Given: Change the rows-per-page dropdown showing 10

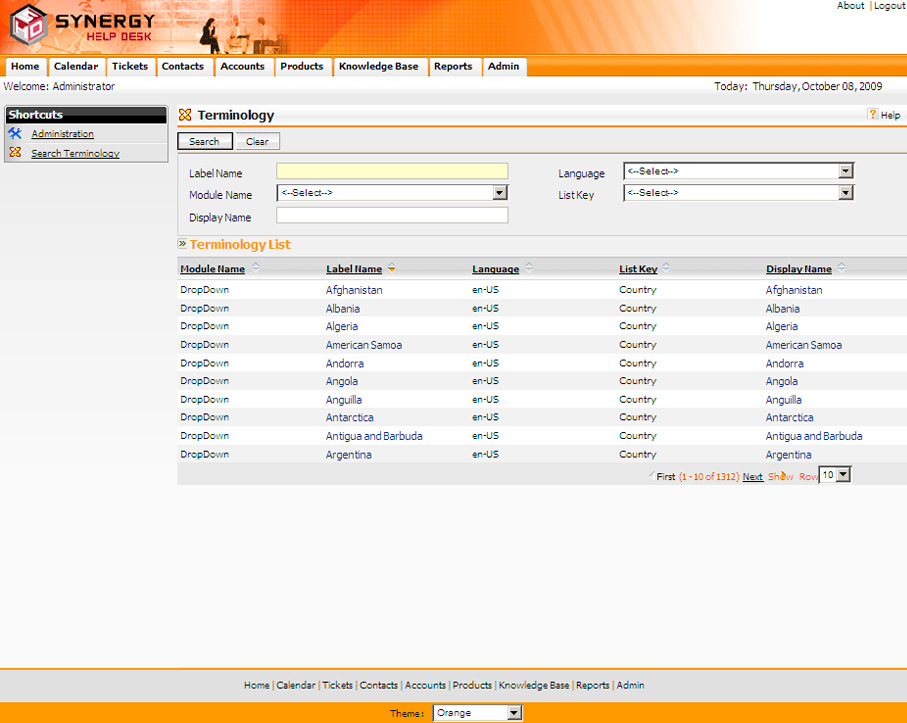Looking at the screenshot, I should click(842, 475).
